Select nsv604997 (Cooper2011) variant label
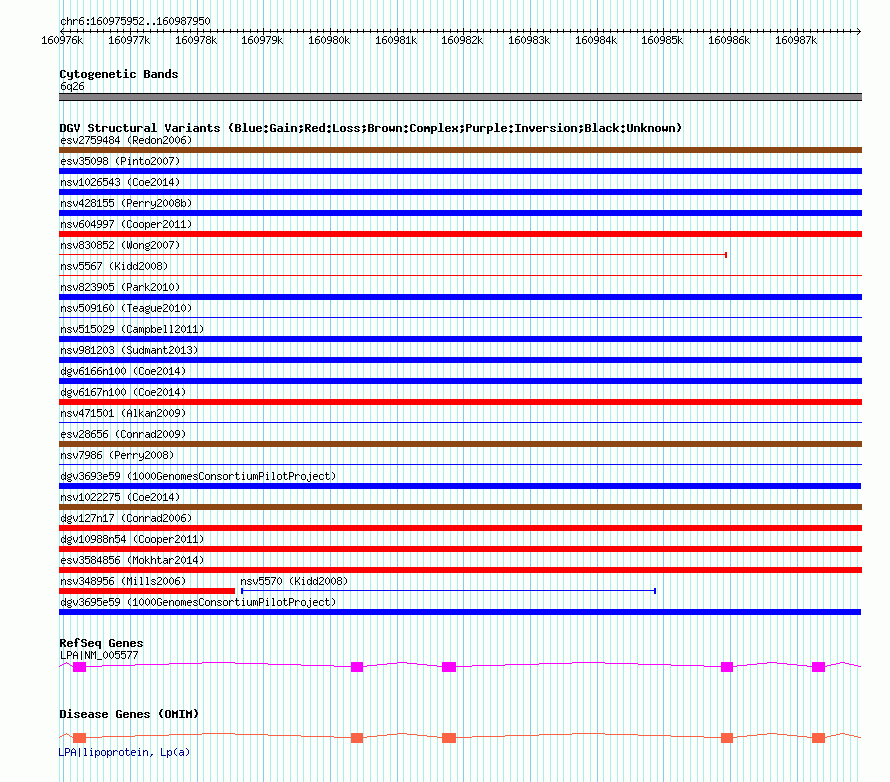Screen dimensions: 890x782 (126, 224)
